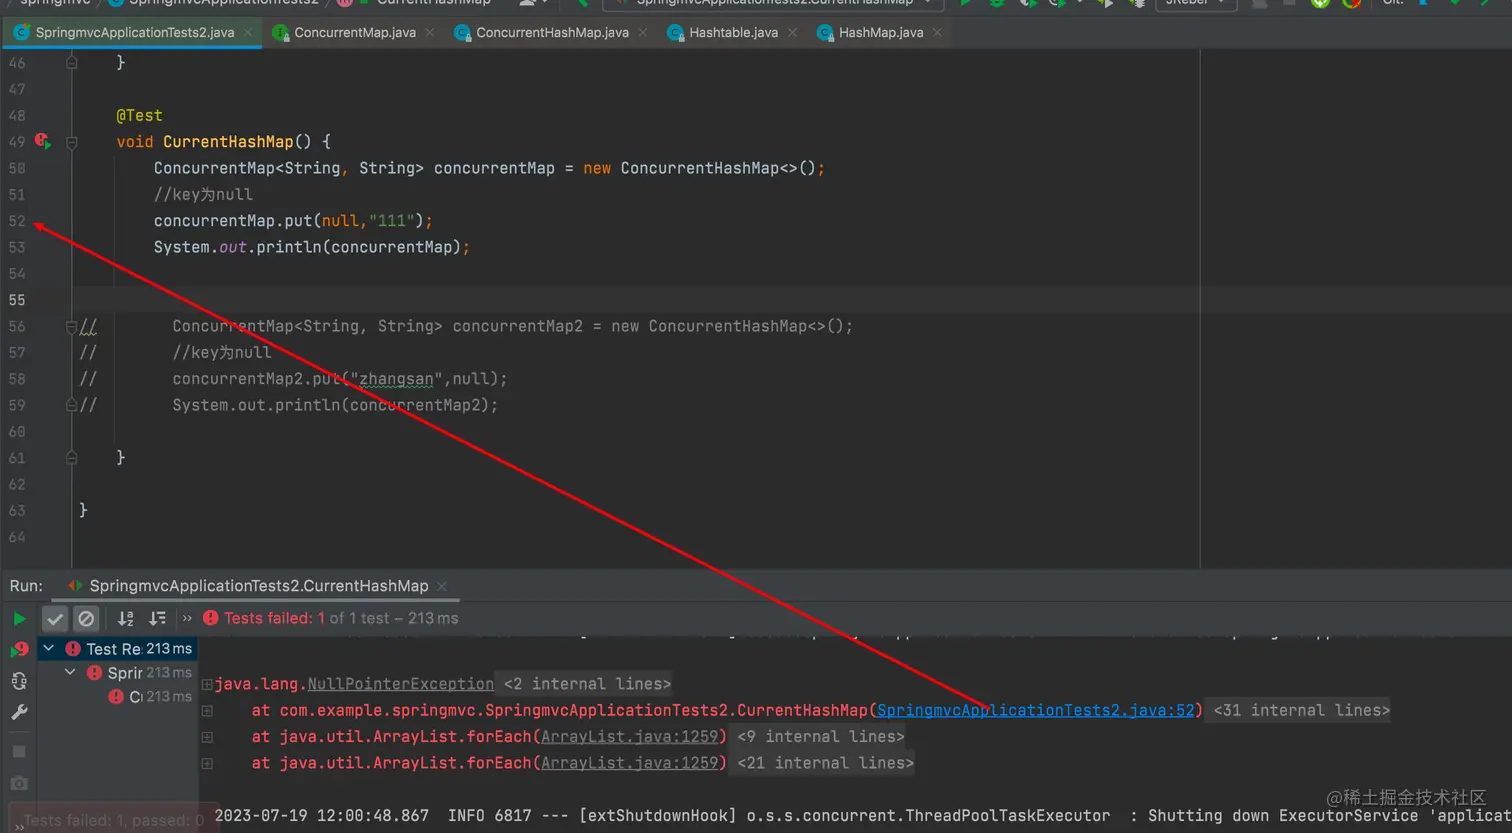Screen dimensions: 1512x833
Task: Open NullPointerException link in console
Action: click(x=400, y=684)
